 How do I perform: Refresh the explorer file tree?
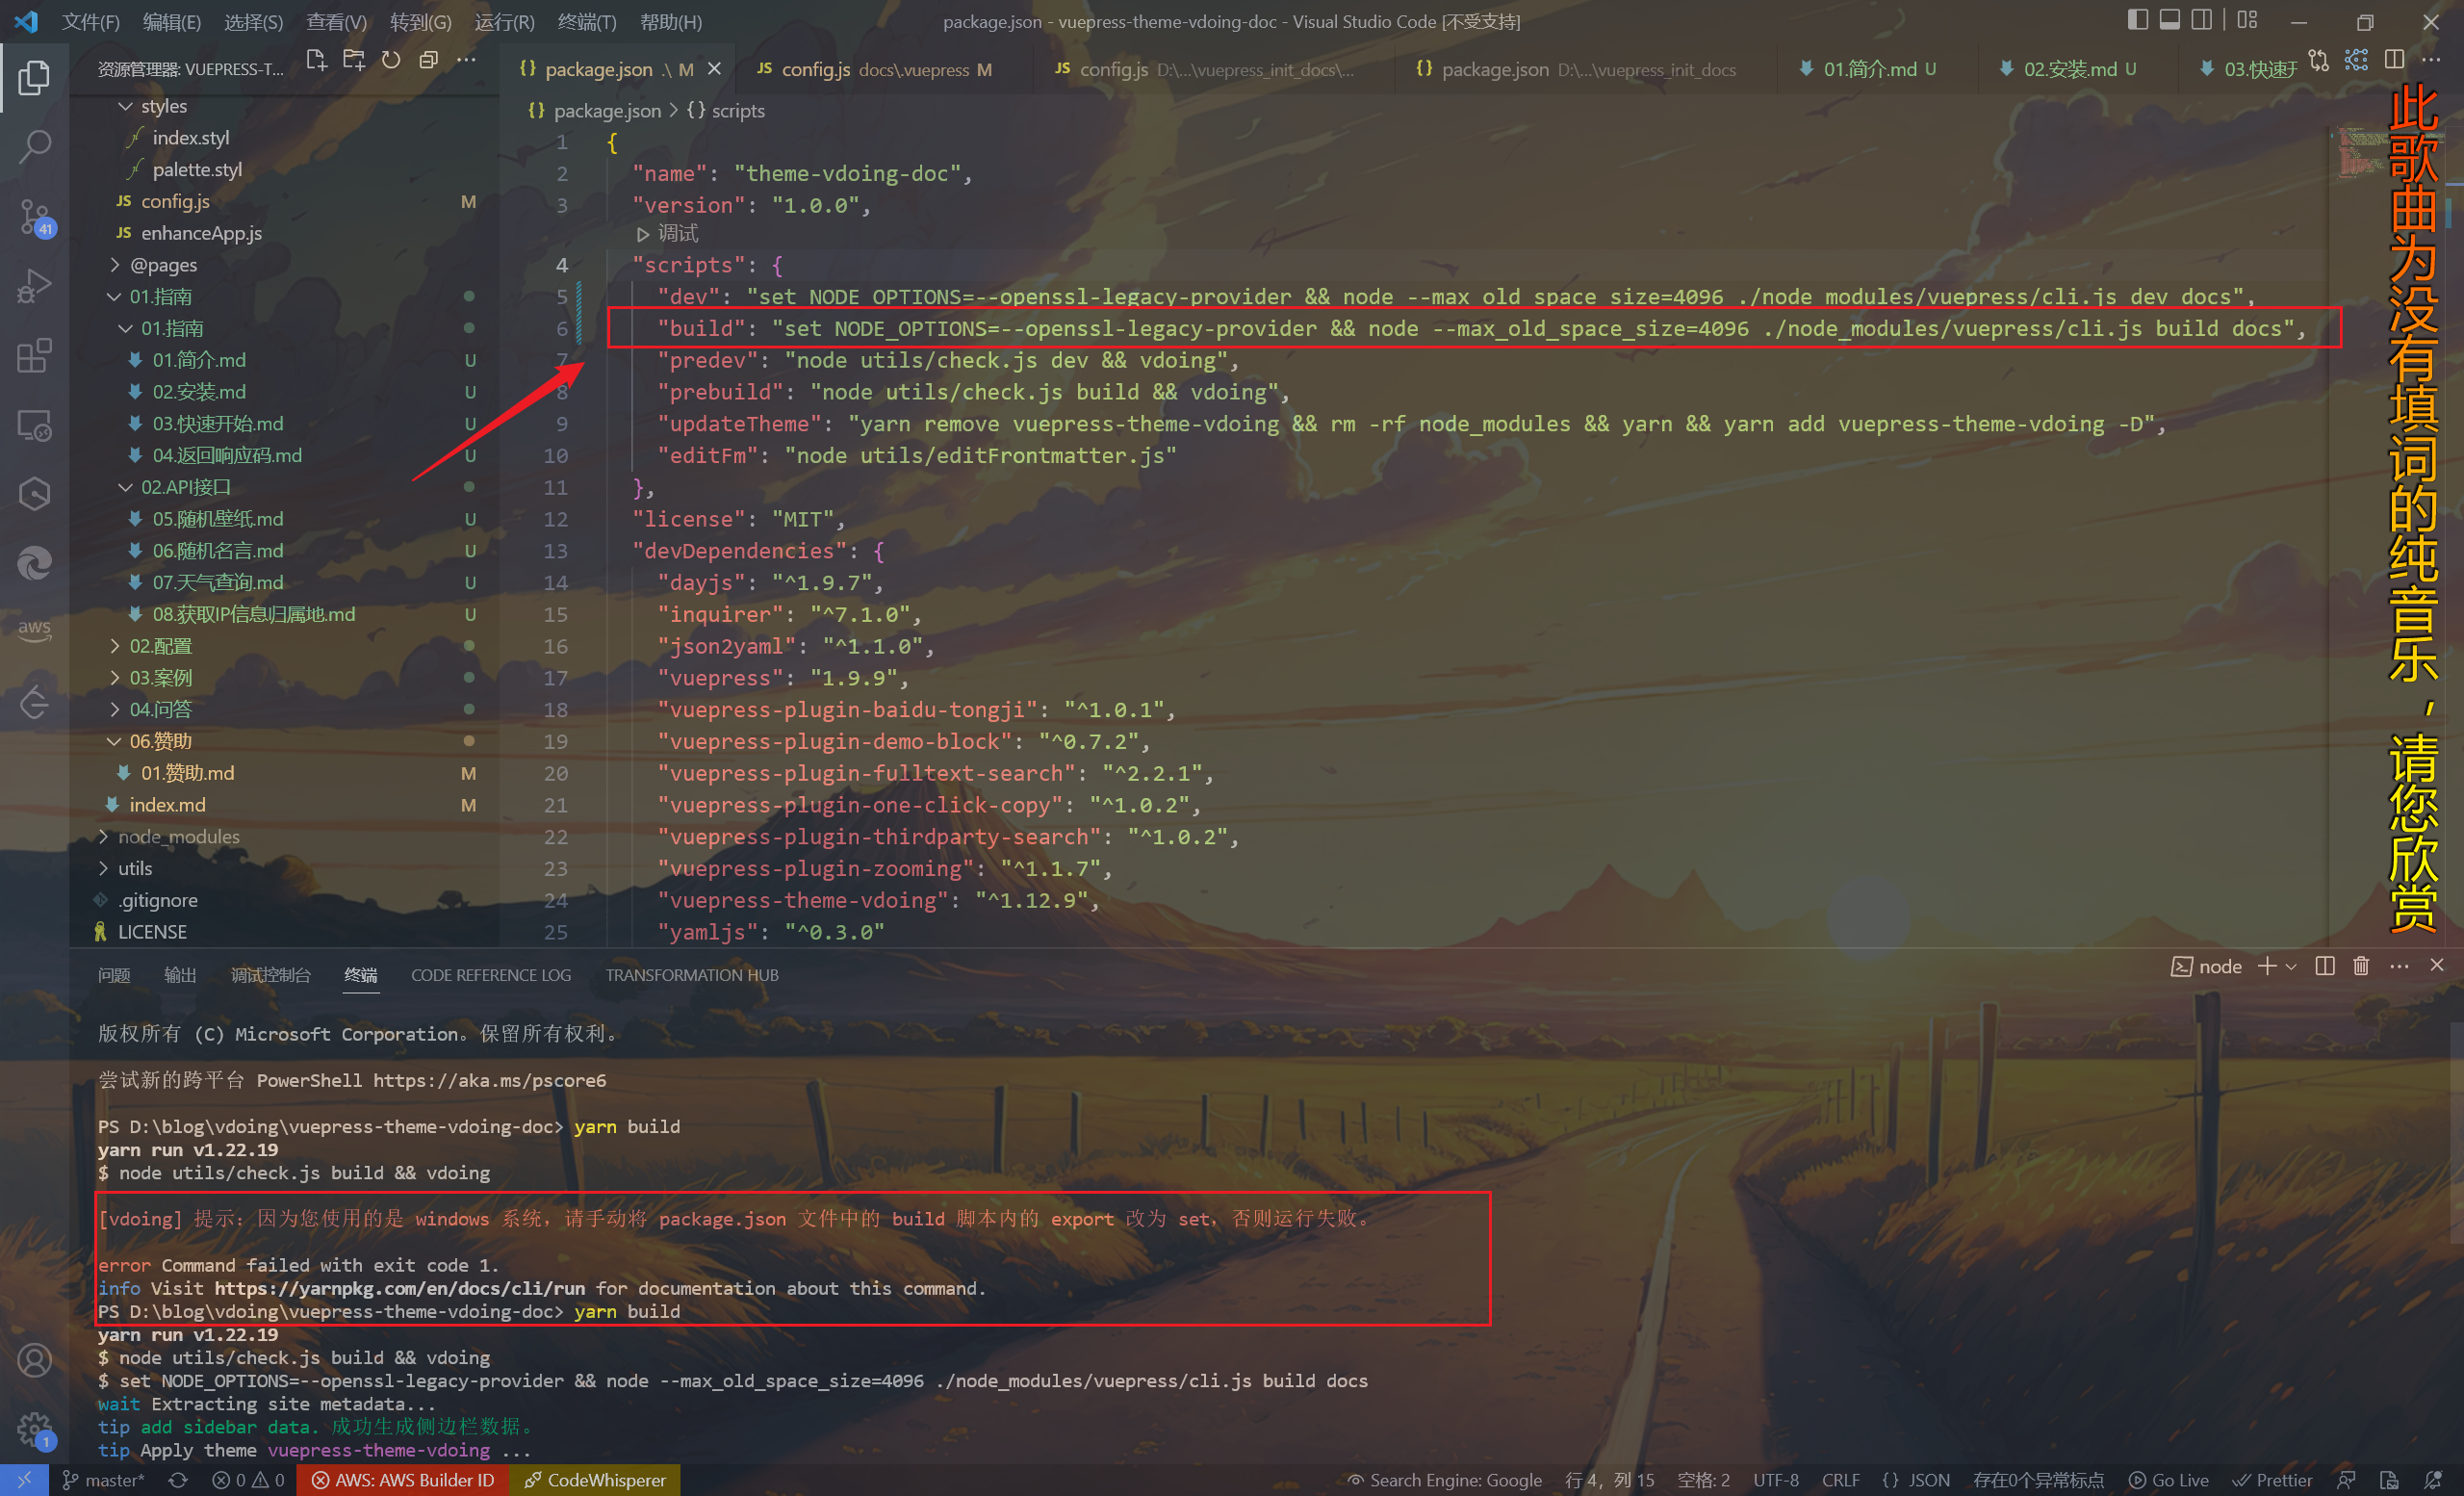[x=391, y=61]
